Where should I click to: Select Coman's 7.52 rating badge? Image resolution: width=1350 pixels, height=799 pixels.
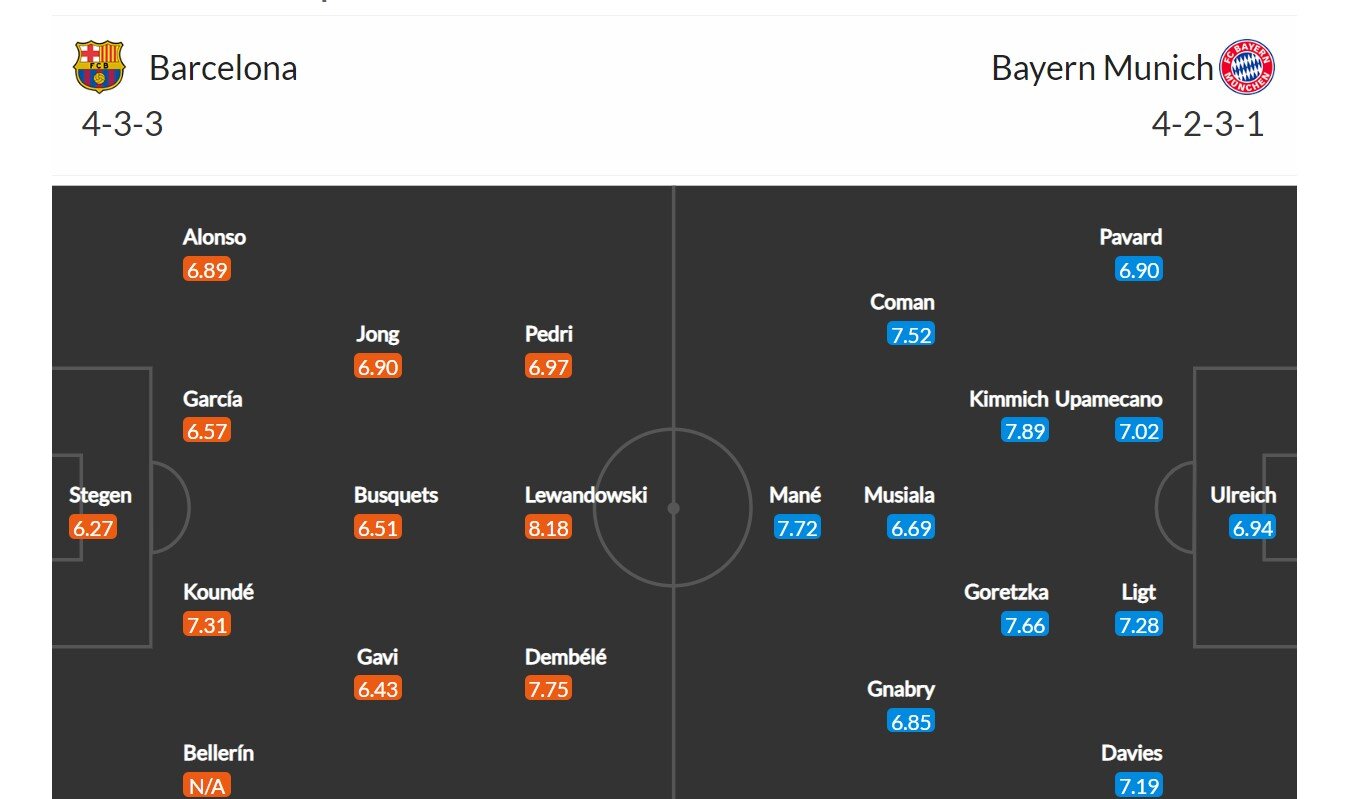pyautogui.click(x=911, y=335)
